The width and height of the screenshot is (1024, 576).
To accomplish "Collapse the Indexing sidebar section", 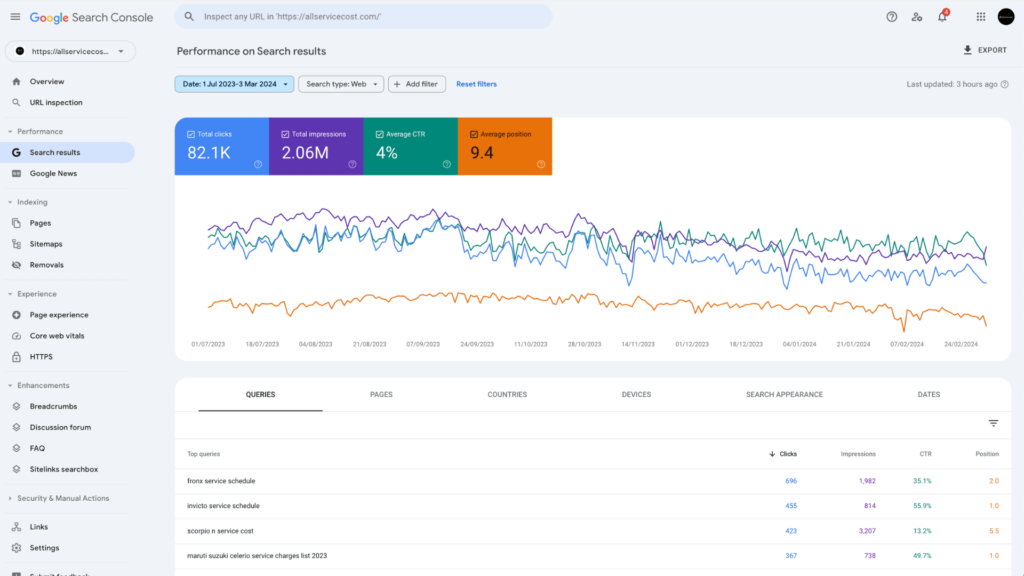I will (10, 202).
